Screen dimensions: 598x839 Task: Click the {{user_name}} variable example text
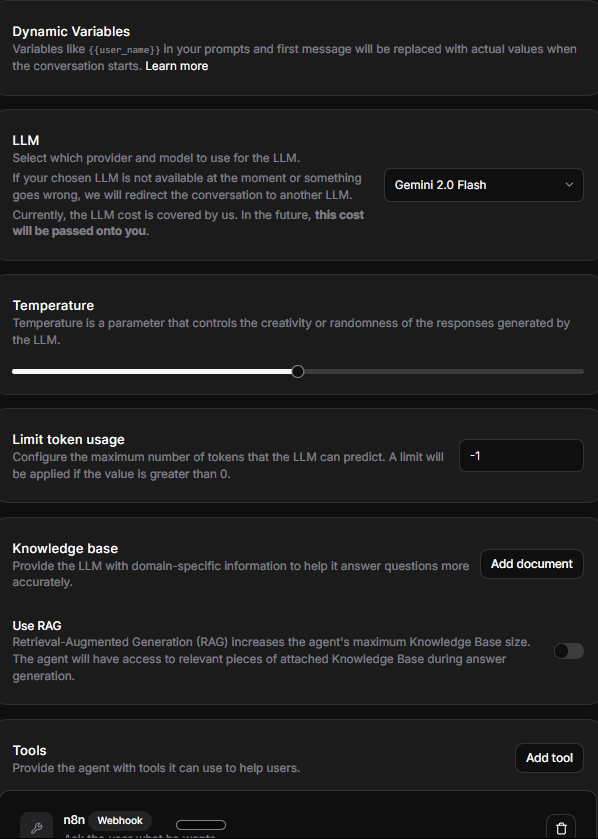click(x=124, y=50)
